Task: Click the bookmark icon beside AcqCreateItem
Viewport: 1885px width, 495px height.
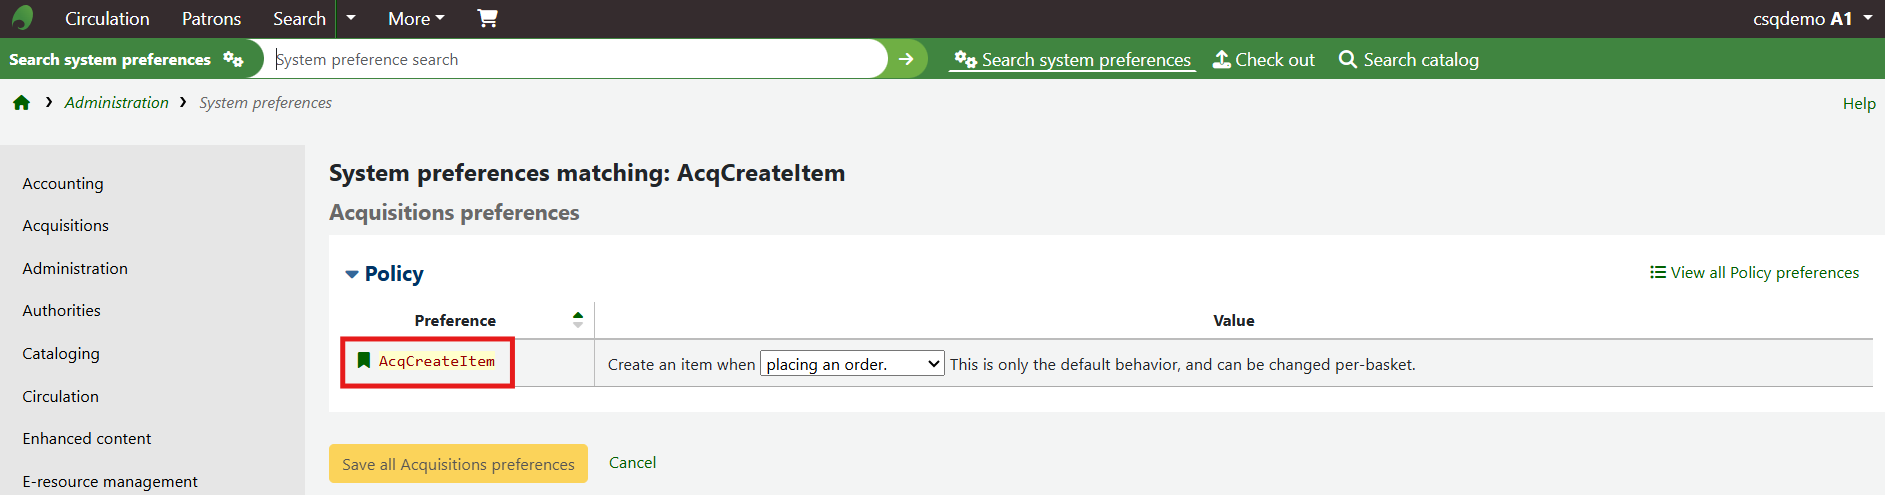Action: tap(364, 360)
